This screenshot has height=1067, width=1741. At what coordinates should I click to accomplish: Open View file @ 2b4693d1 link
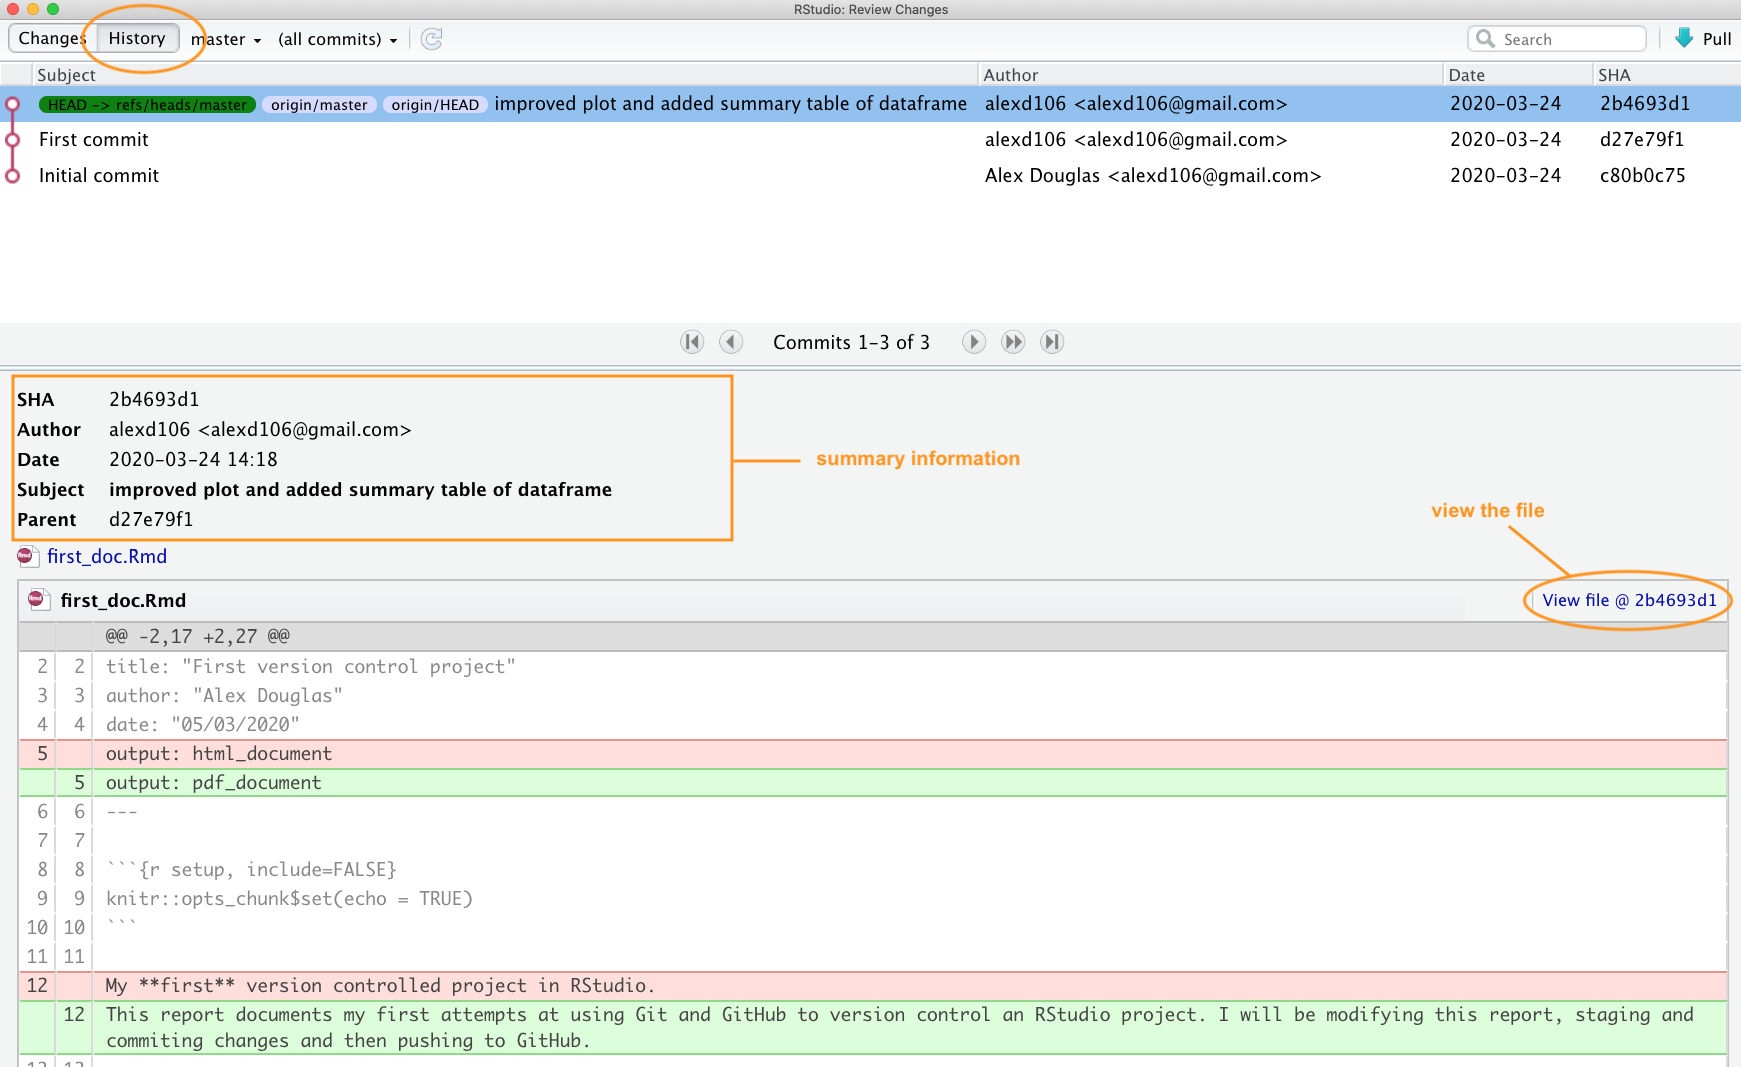click(x=1628, y=600)
